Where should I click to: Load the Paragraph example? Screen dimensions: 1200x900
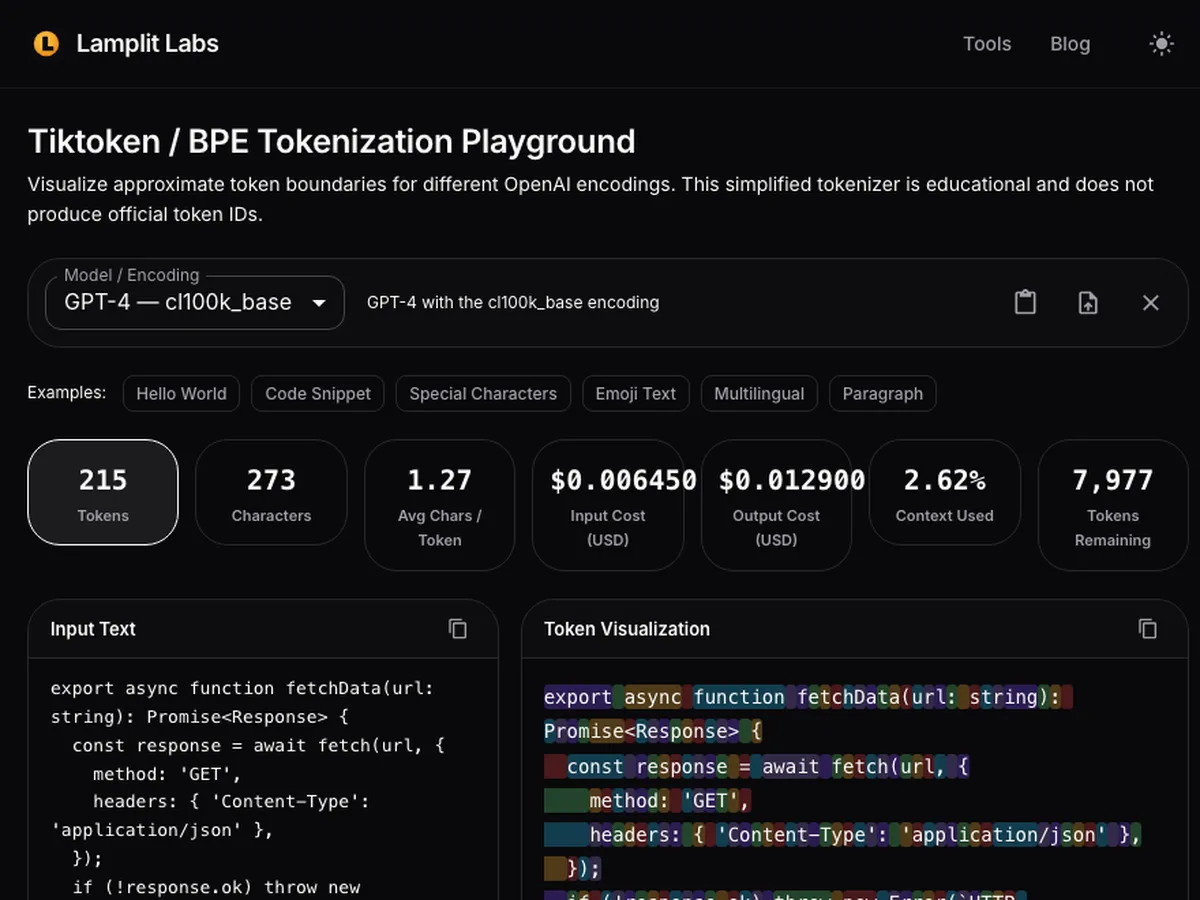coord(883,394)
